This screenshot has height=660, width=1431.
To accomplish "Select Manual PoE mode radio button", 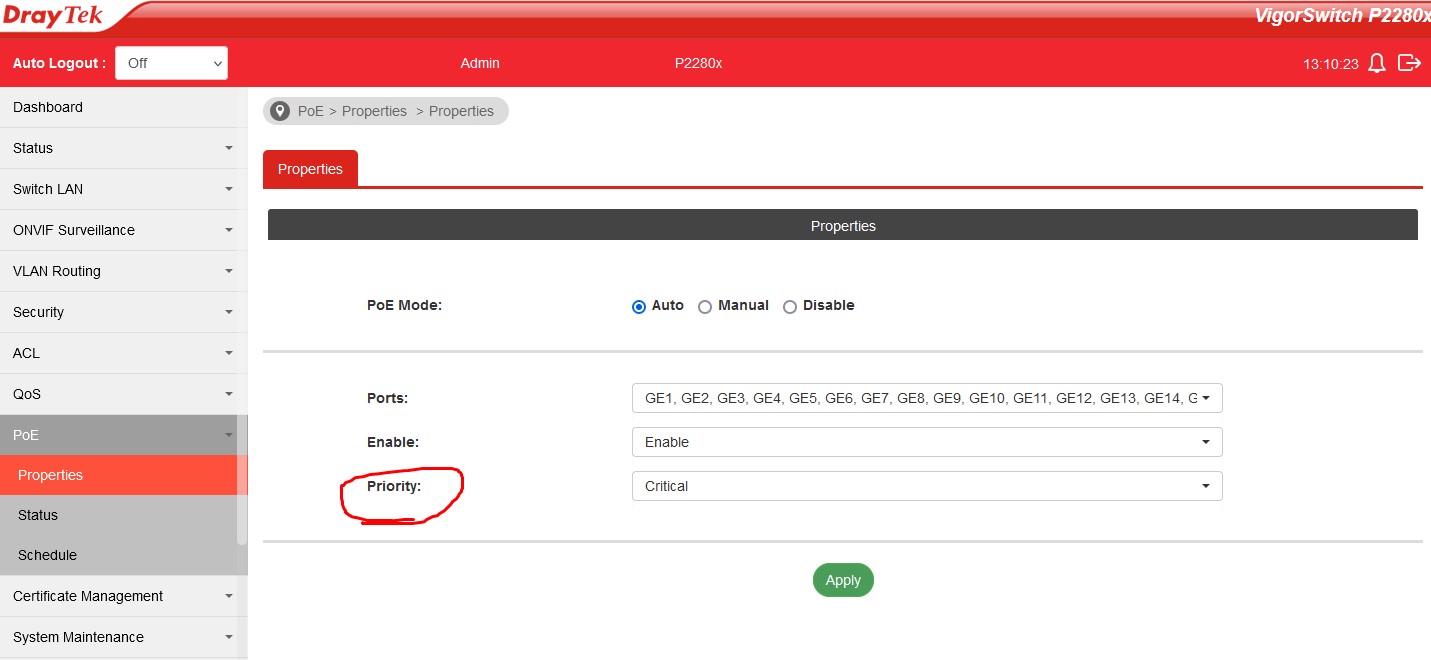I will point(705,306).
